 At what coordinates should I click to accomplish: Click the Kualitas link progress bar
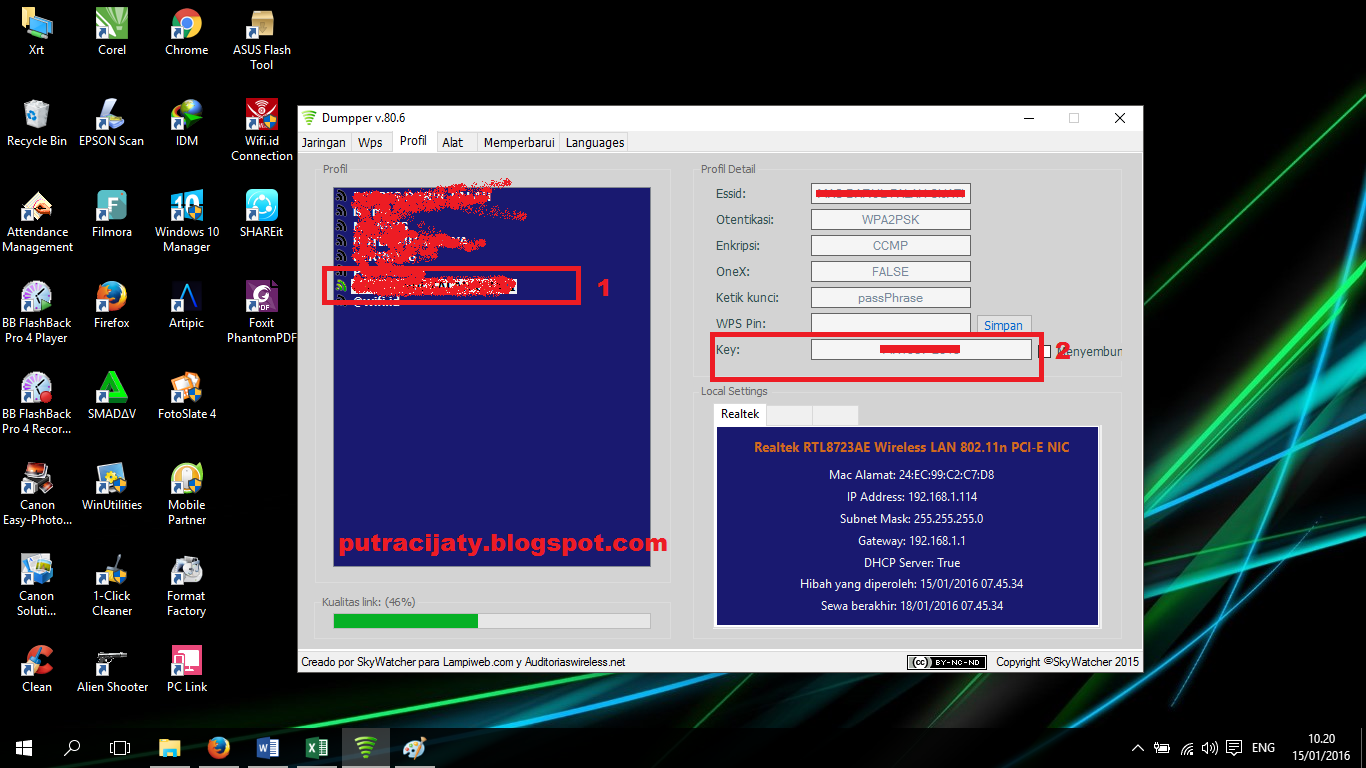(x=492, y=621)
